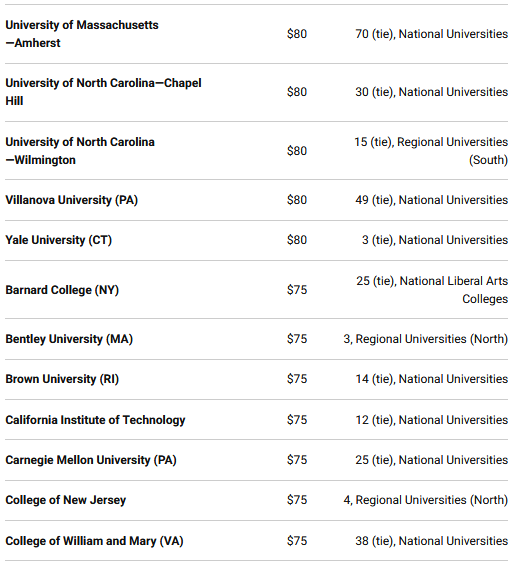The width and height of the screenshot is (513, 564).
Task: Open University of North Carolina—Chapel Hill entry
Action: [x=103, y=92]
